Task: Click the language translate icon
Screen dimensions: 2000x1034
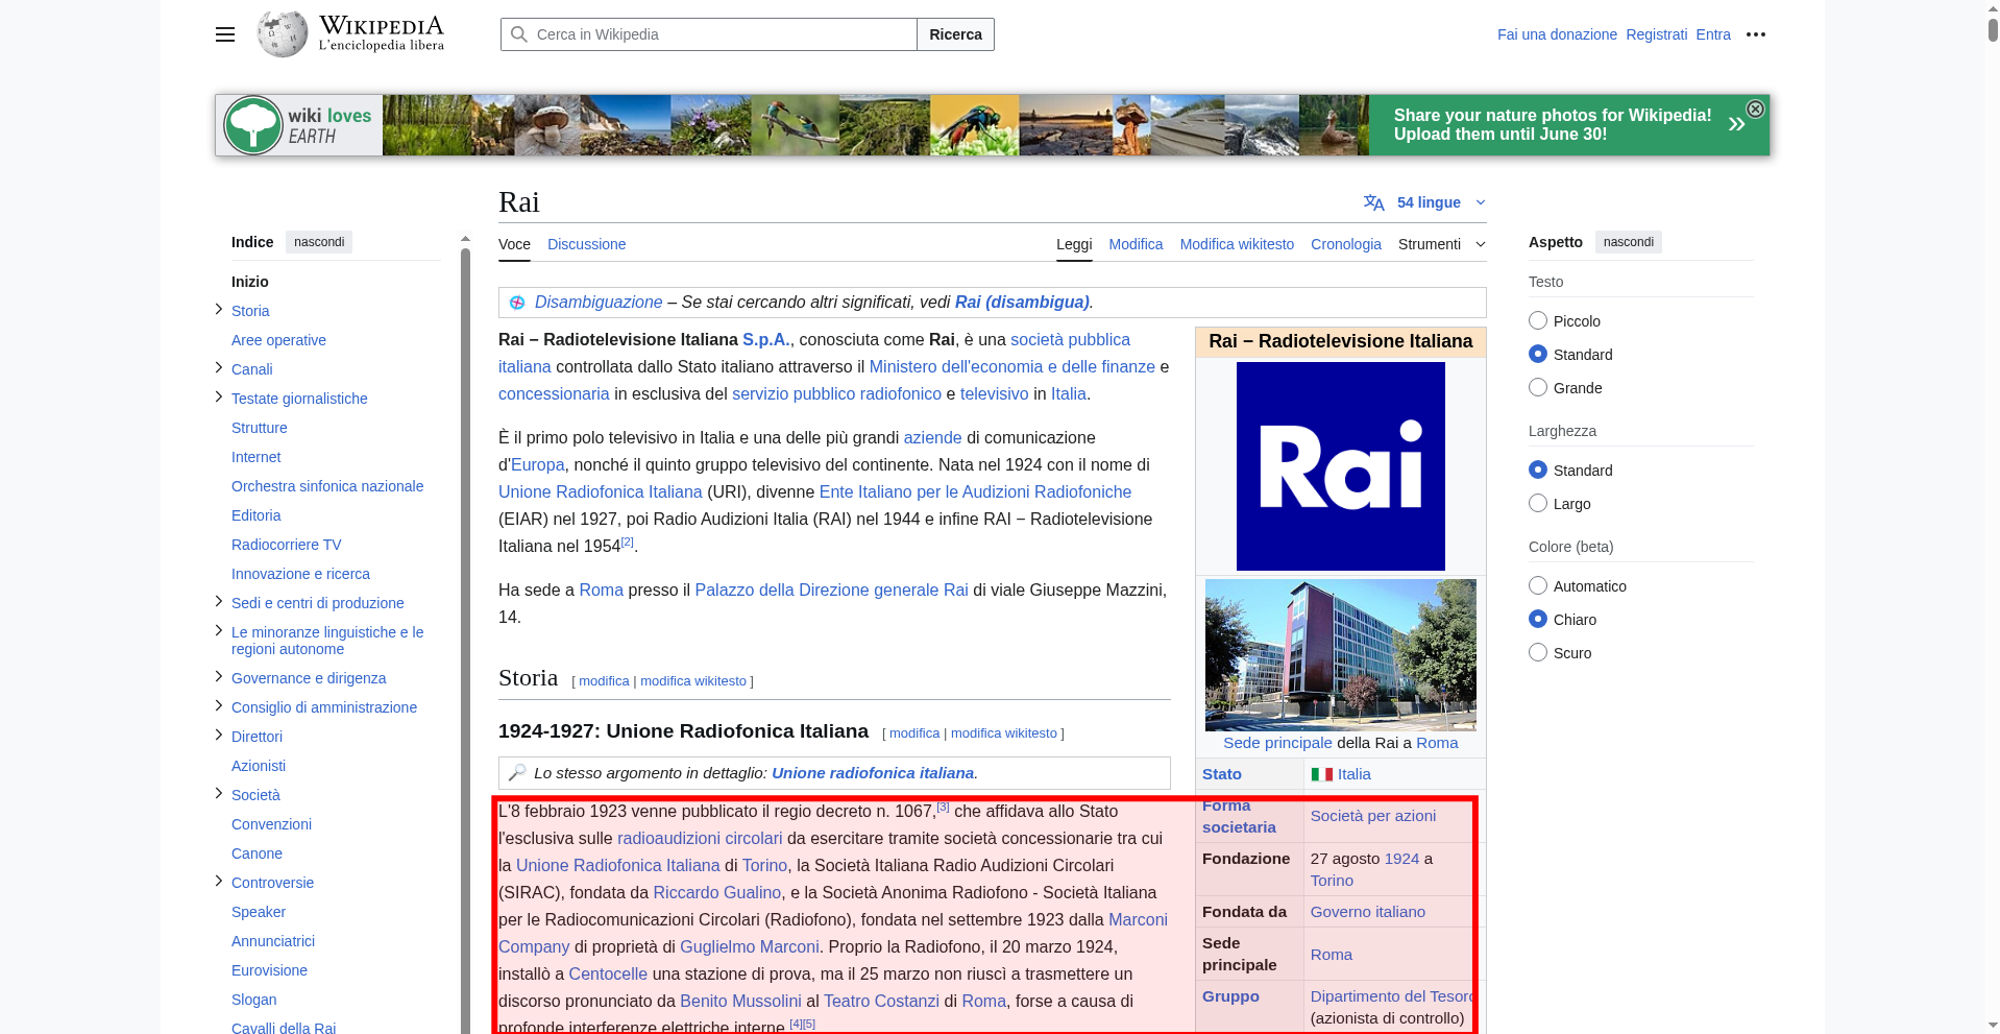Action: pyautogui.click(x=1374, y=202)
